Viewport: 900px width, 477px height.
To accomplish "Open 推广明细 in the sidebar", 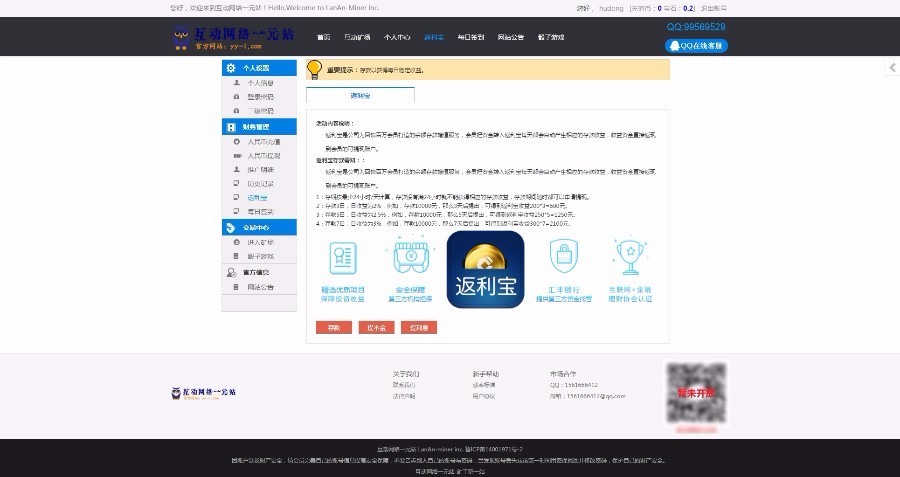I will [261, 170].
